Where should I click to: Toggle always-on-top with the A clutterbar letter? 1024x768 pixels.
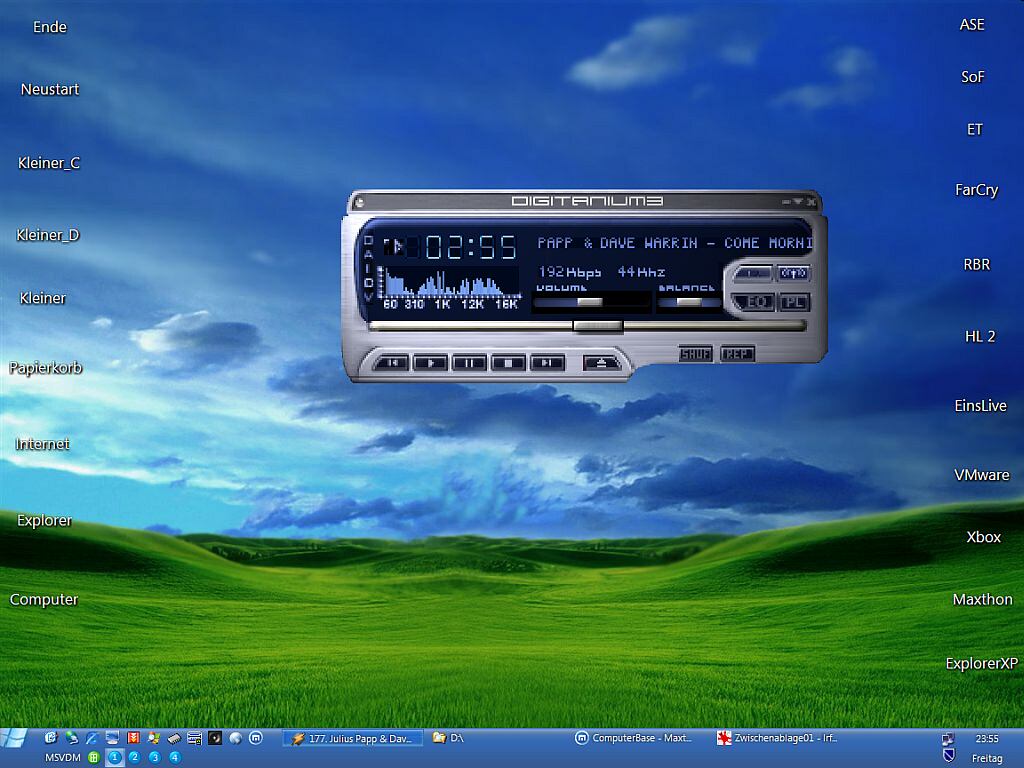(368, 254)
